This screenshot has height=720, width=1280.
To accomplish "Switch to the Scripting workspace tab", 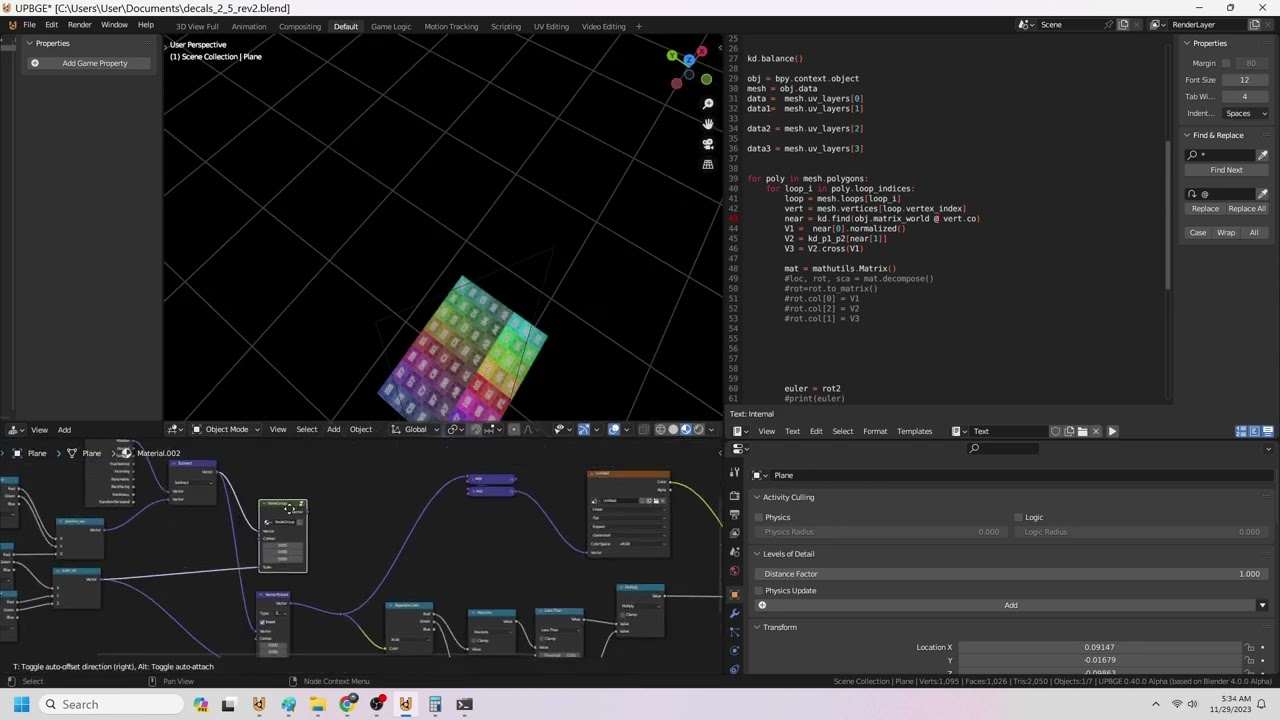I will [x=506, y=26].
